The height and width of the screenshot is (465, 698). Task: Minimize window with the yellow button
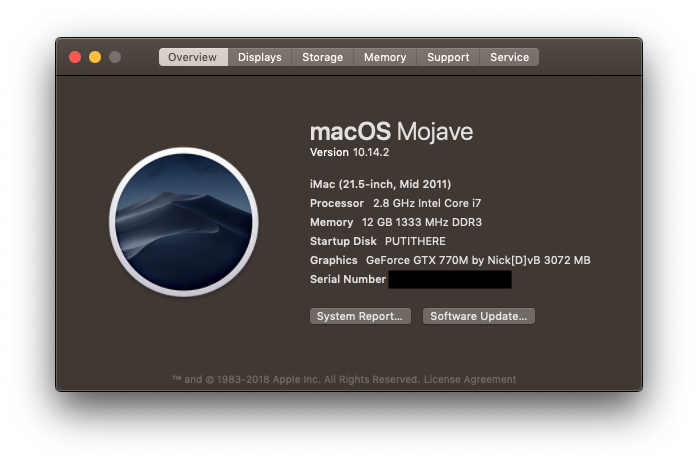coord(95,57)
